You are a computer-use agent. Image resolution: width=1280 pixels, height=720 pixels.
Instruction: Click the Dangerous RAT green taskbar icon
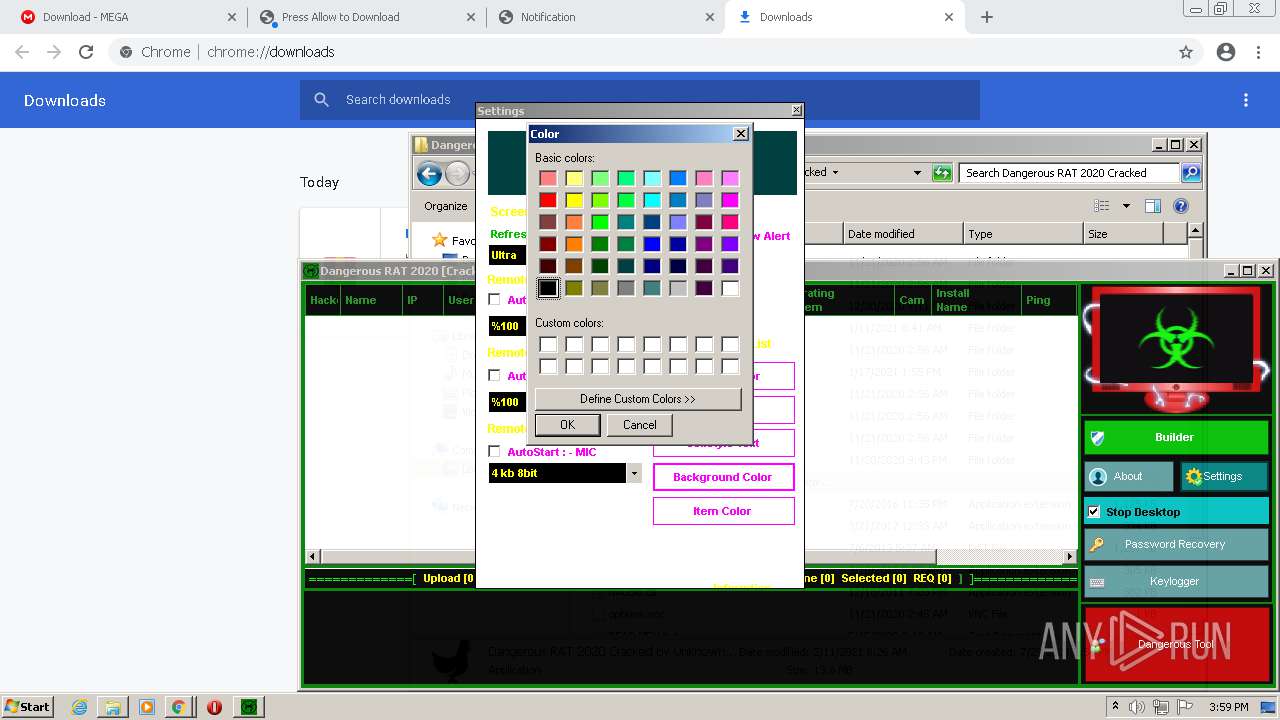(x=248, y=707)
